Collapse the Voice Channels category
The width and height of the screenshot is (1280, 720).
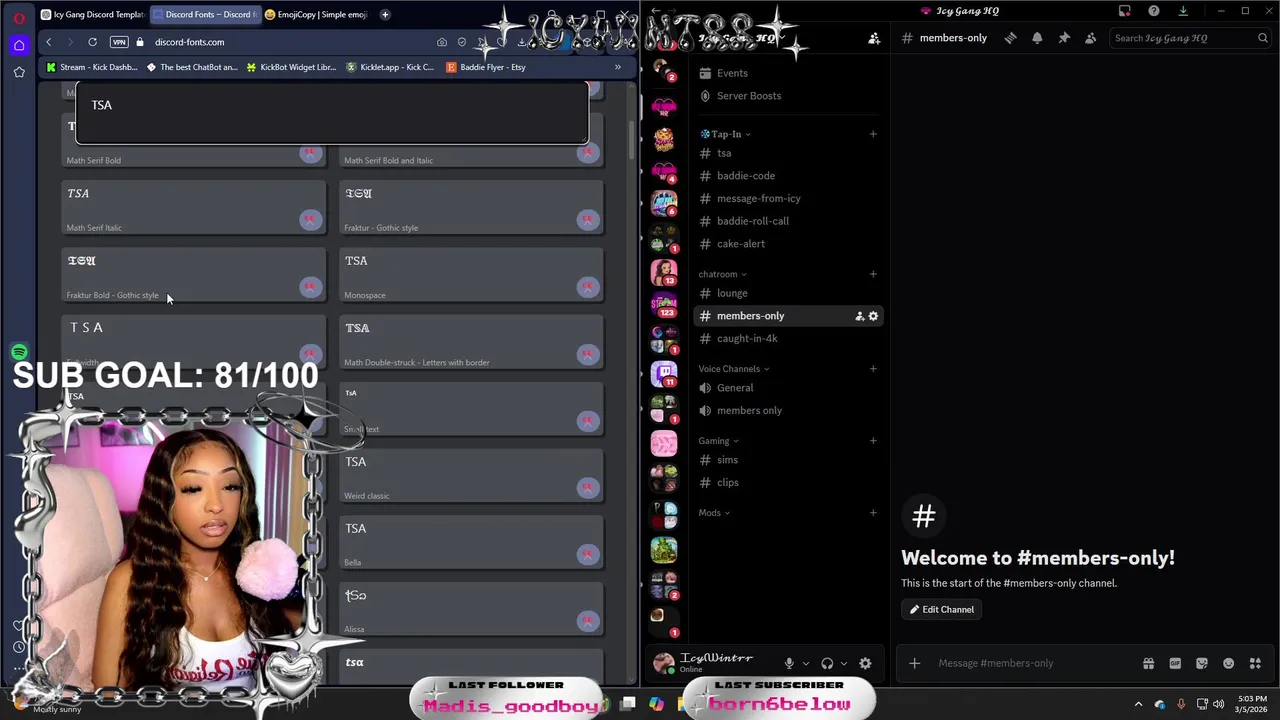tap(733, 369)
